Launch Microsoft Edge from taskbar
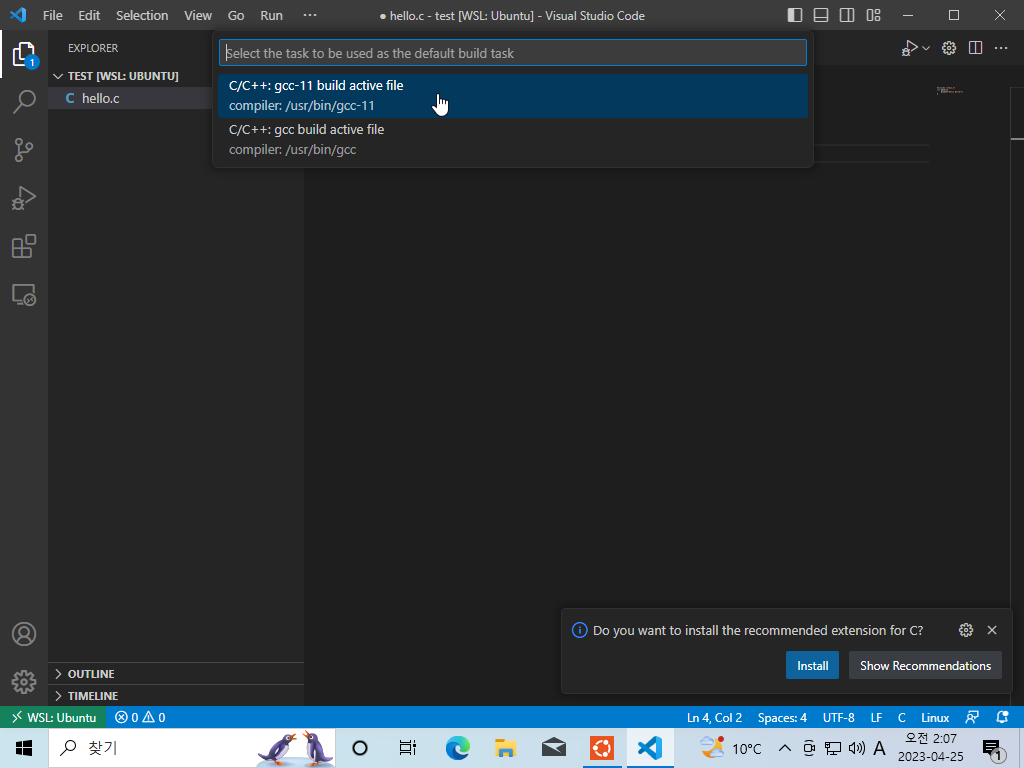This screenshot has height=768, width=1024. [458, 748]
